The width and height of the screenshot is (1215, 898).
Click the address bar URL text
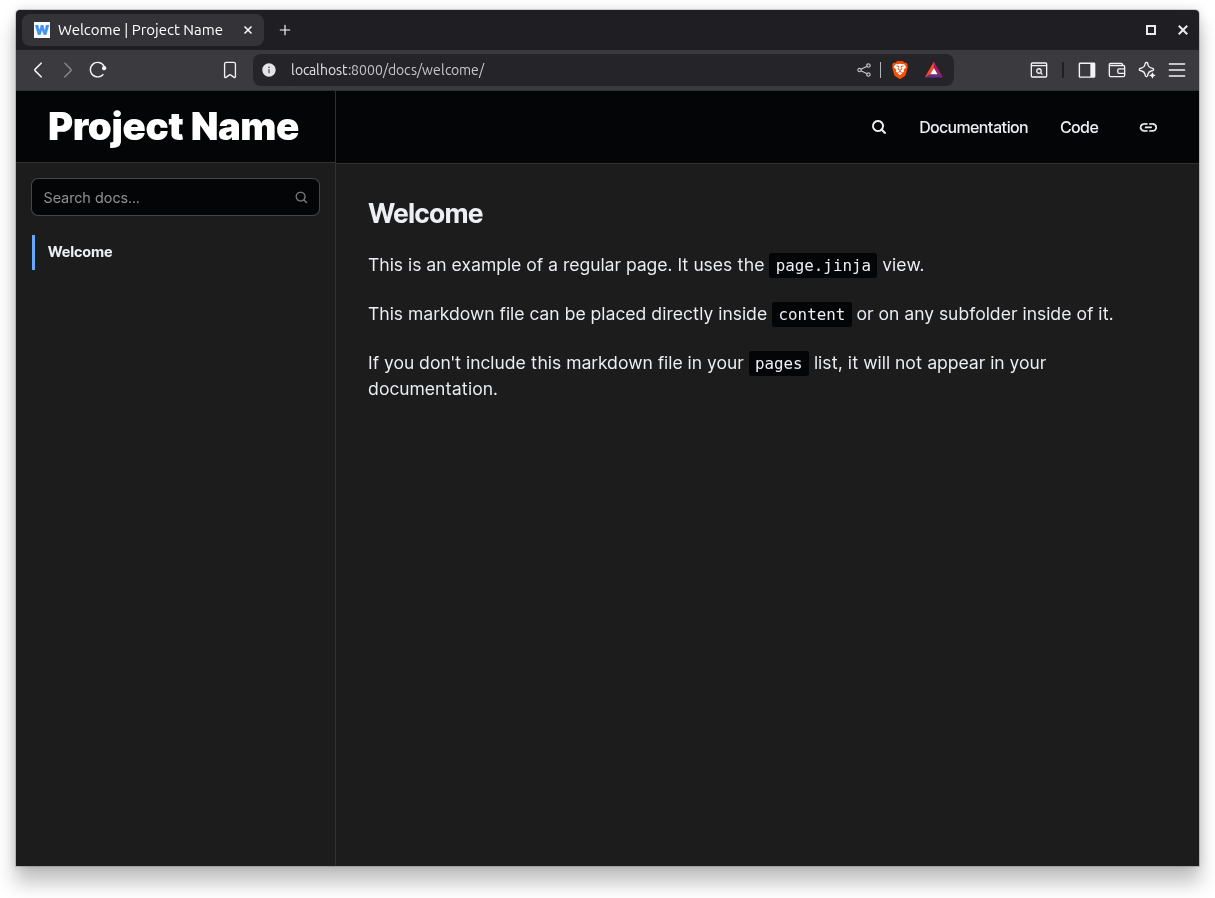(387, 70)
